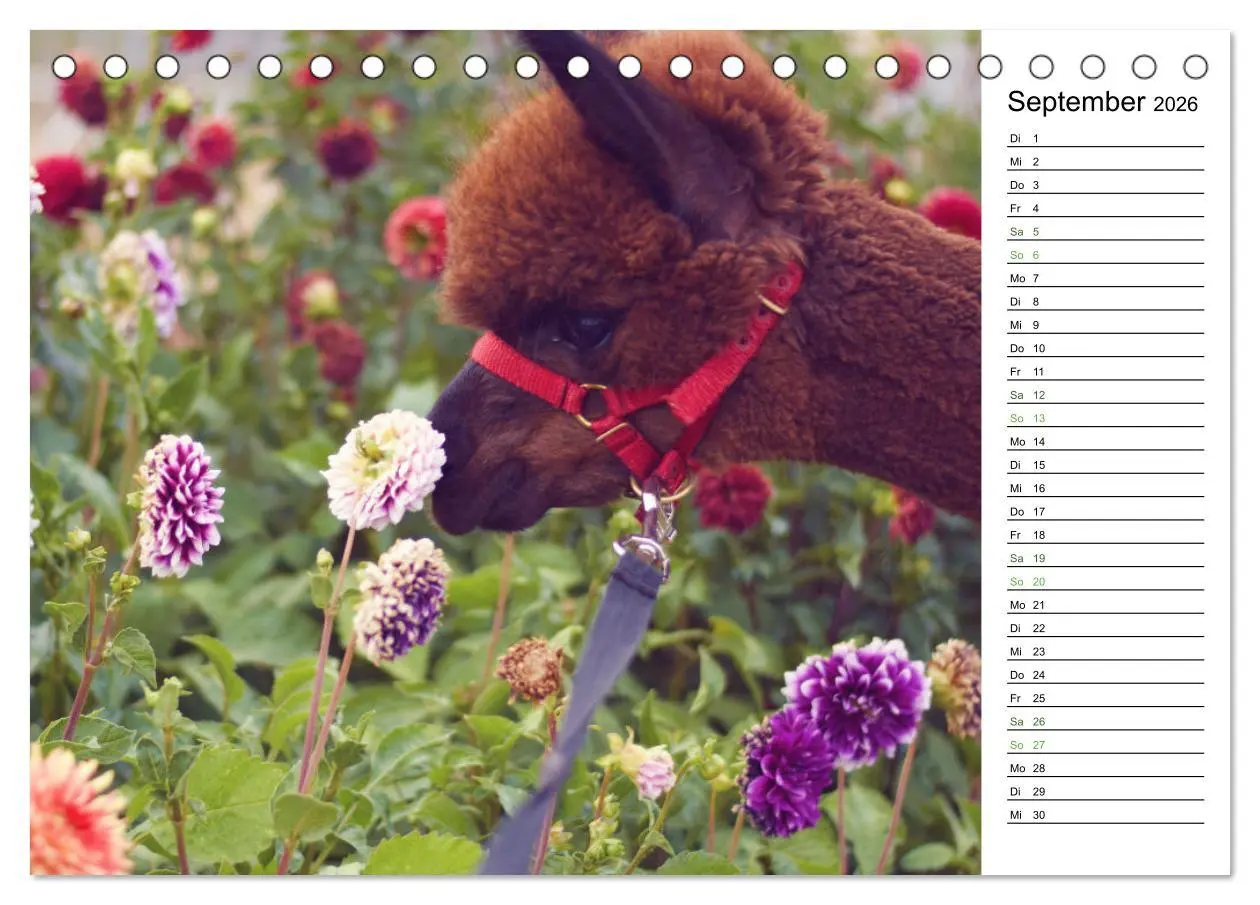
Task: Select the Sa 12 weekend row
Action: pyautogui.click(x=1105, y=395)
